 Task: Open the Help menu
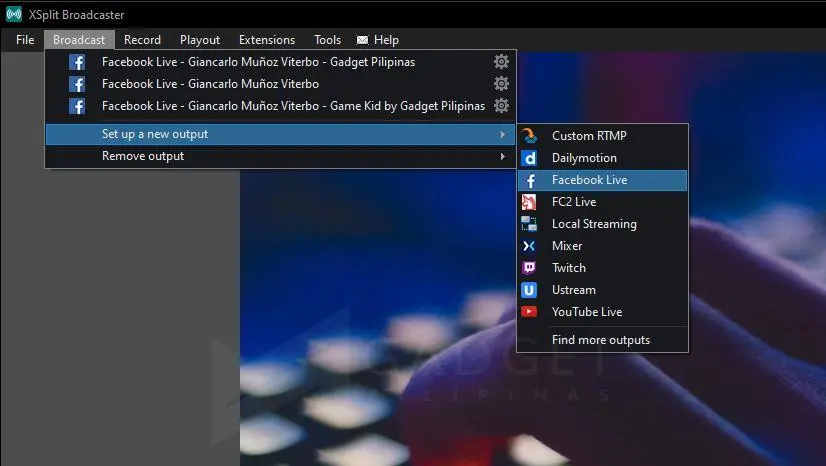[x=386, y=40]
